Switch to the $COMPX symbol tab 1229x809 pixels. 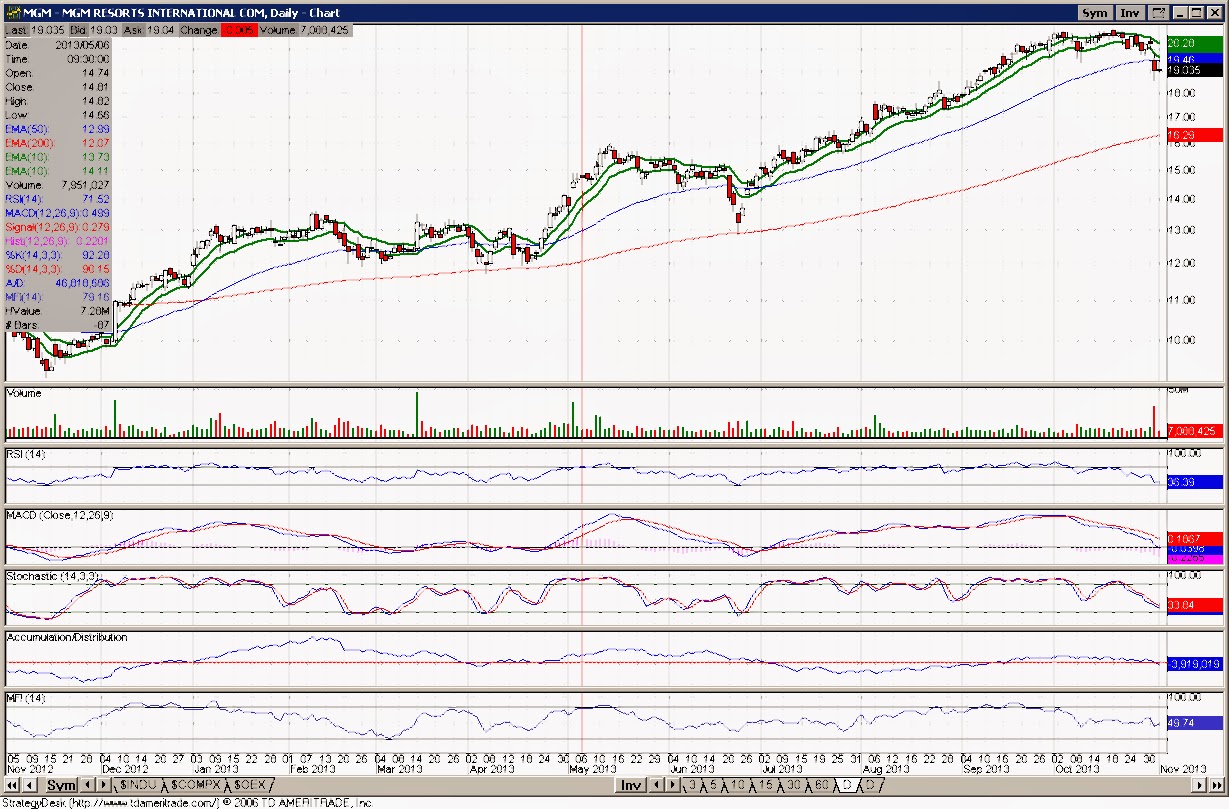(195, 786)
